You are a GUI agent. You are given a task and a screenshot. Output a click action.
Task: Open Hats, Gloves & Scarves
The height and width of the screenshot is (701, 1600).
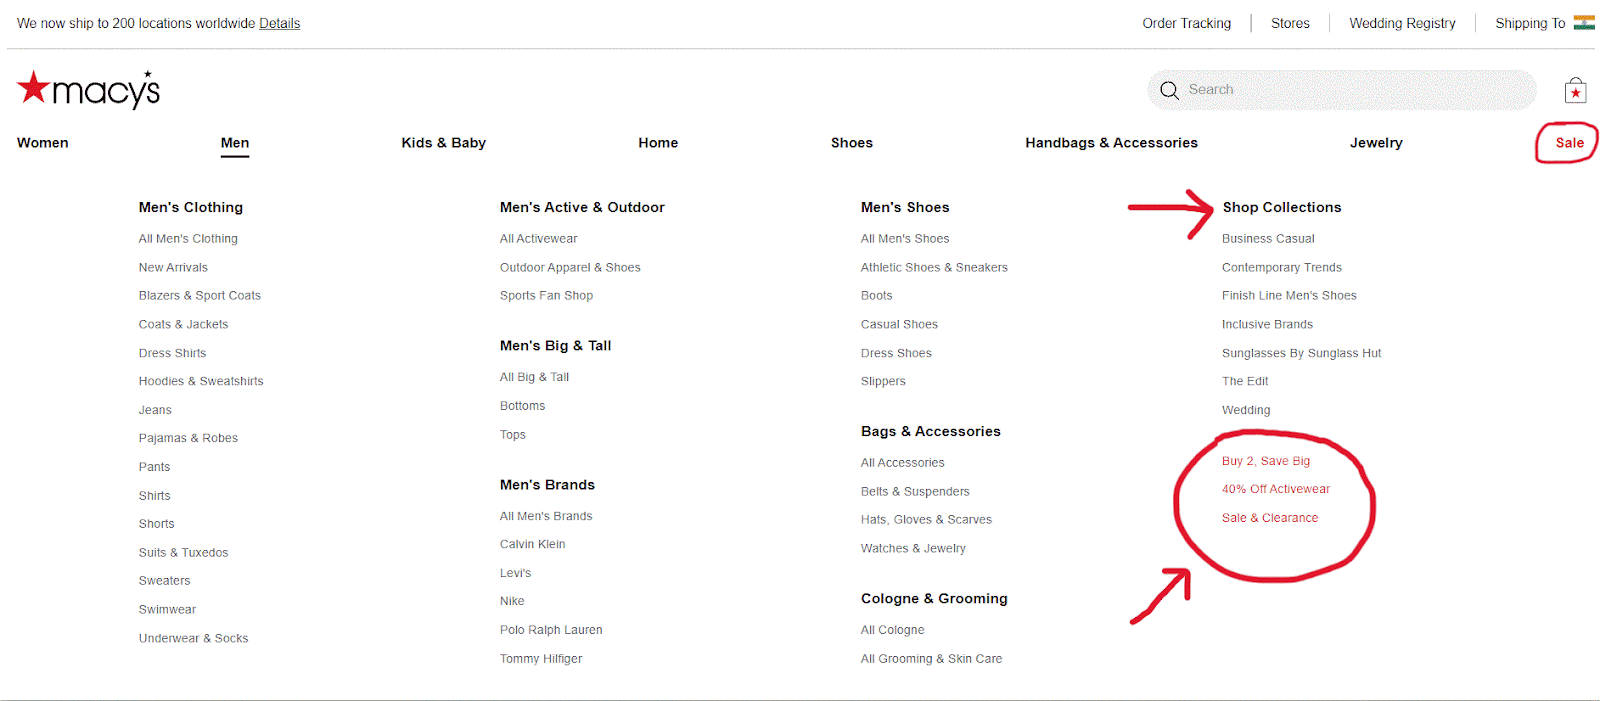click(x=926, y=520)
